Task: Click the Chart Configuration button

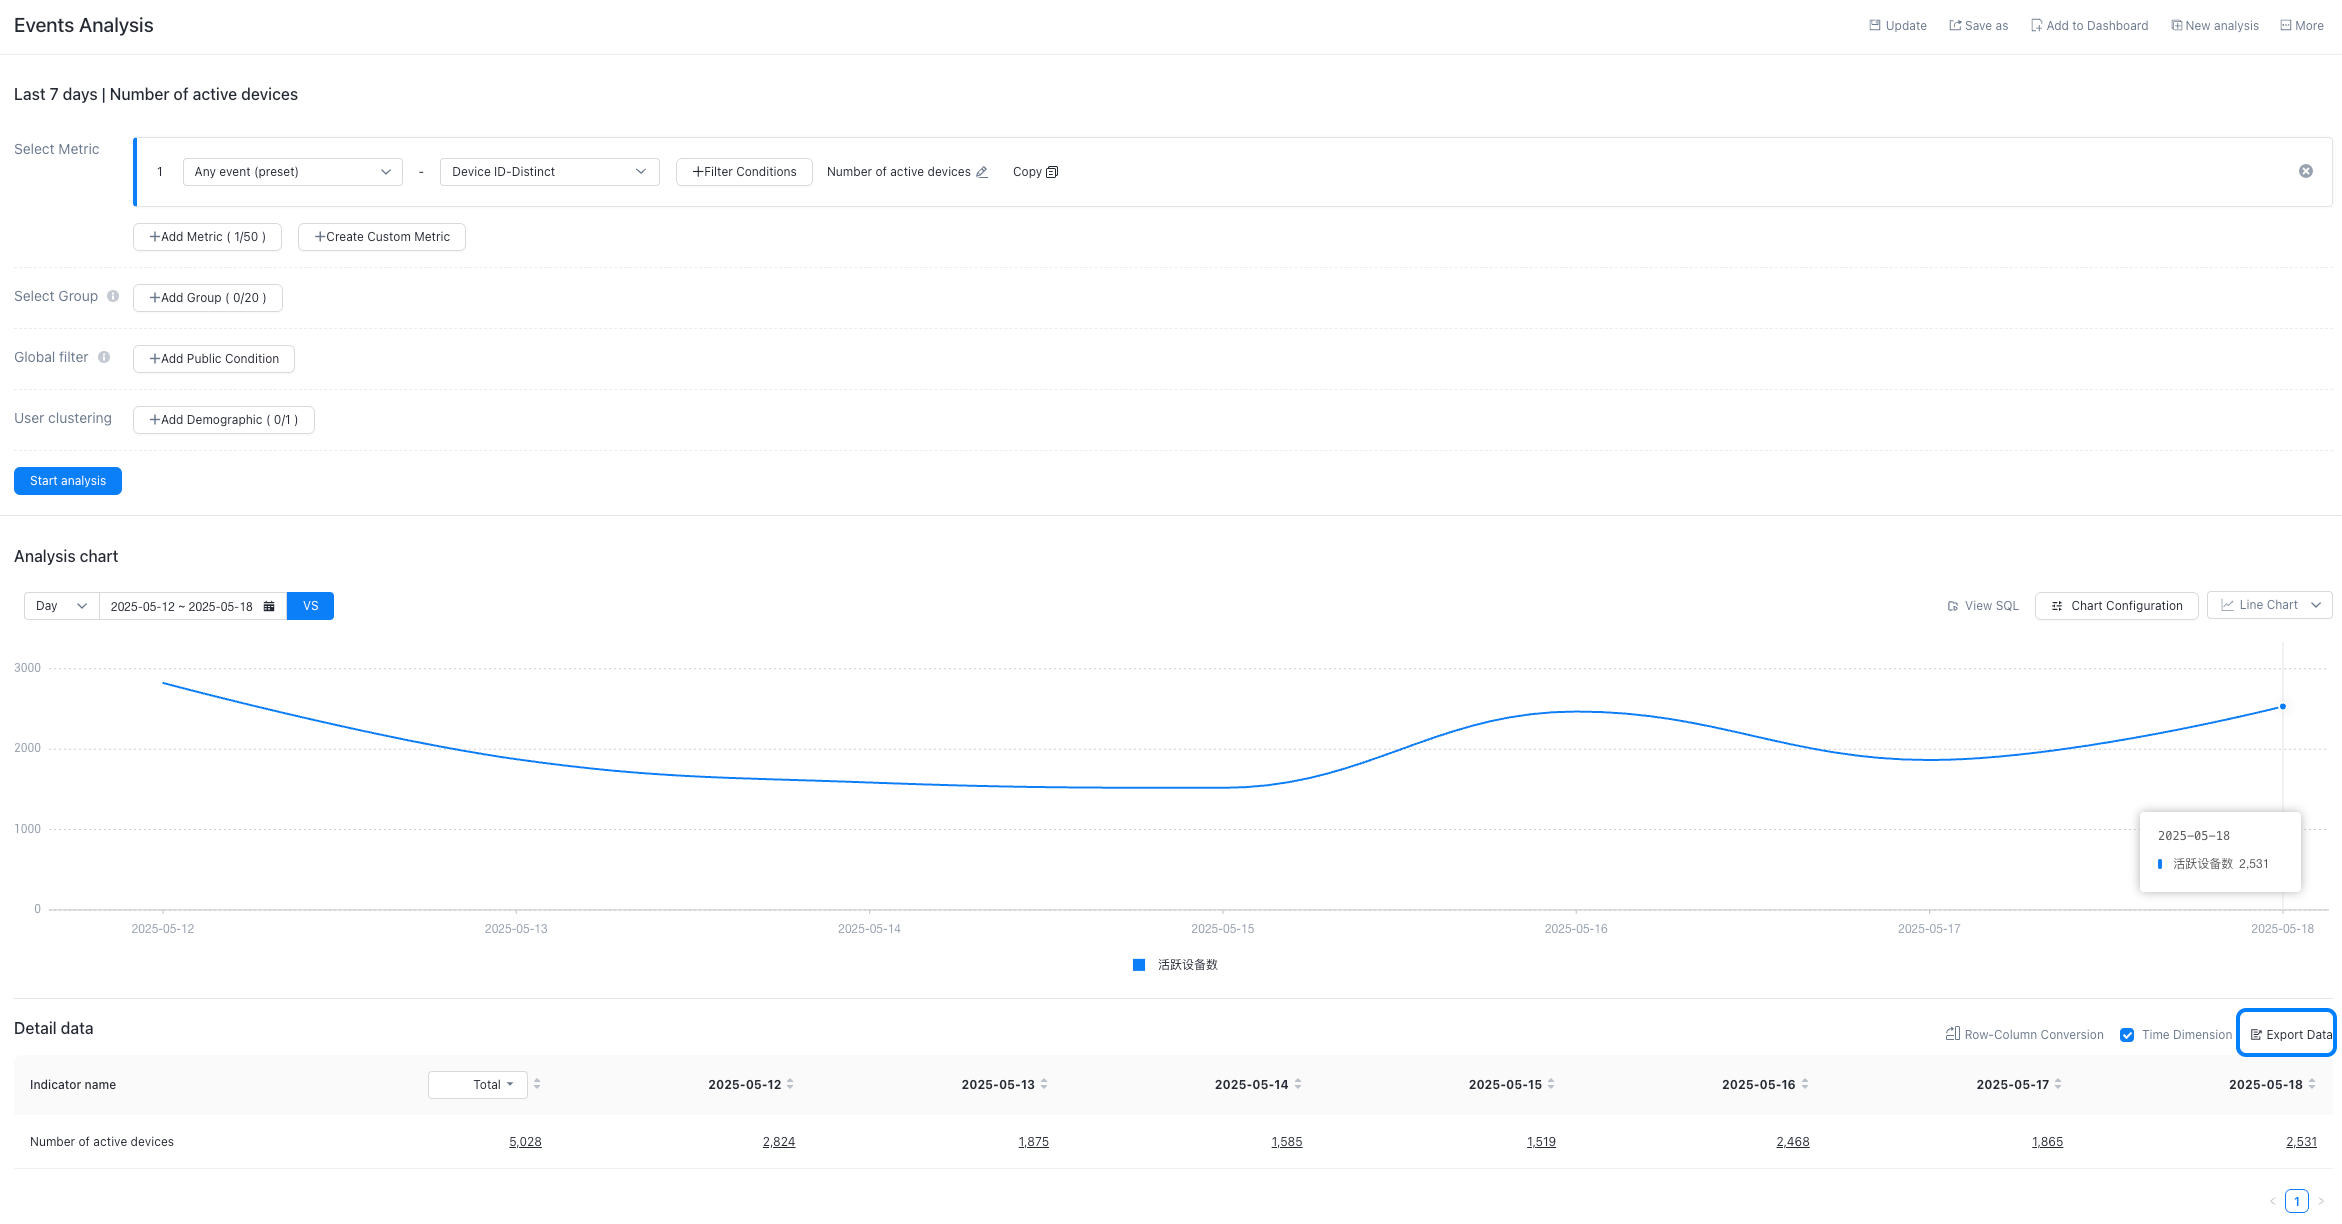Action: [x=2116, y=606]
